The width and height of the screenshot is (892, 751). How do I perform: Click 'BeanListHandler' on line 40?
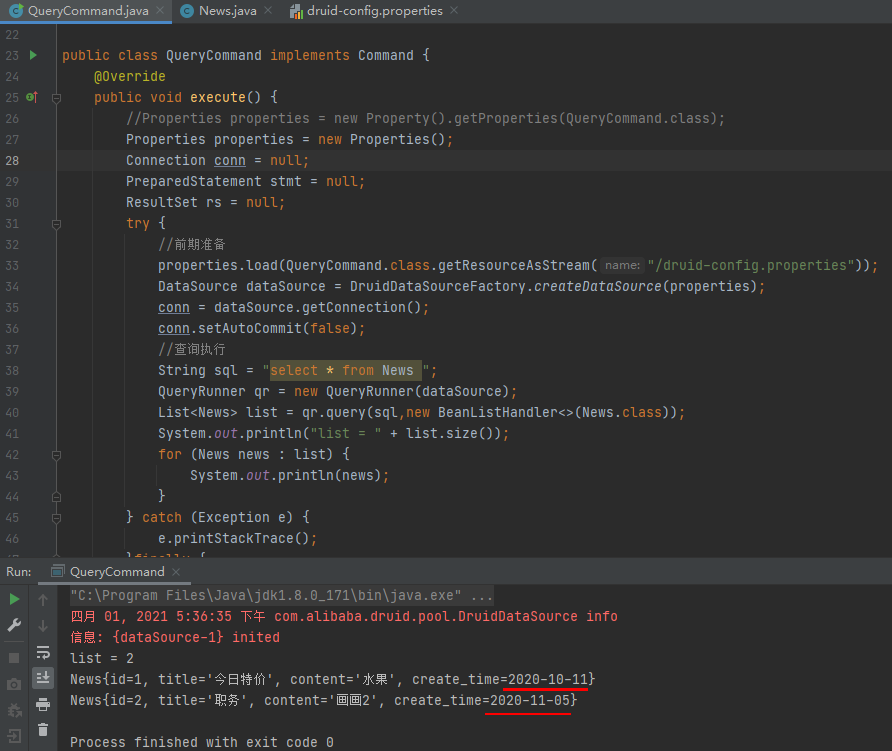click(x=498, y=412)
